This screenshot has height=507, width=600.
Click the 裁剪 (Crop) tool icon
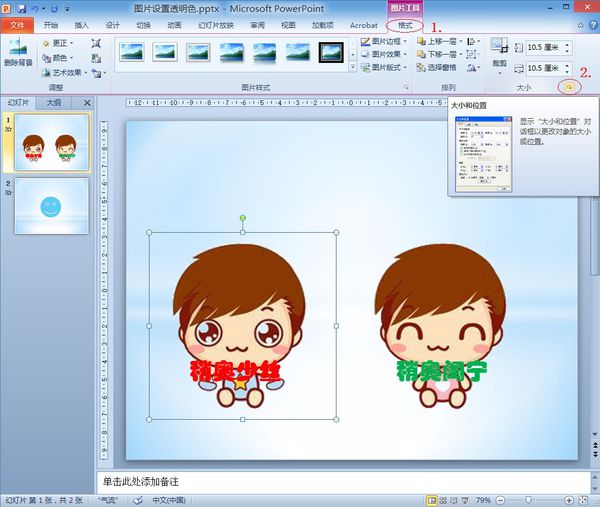click(x=499, y=46)
